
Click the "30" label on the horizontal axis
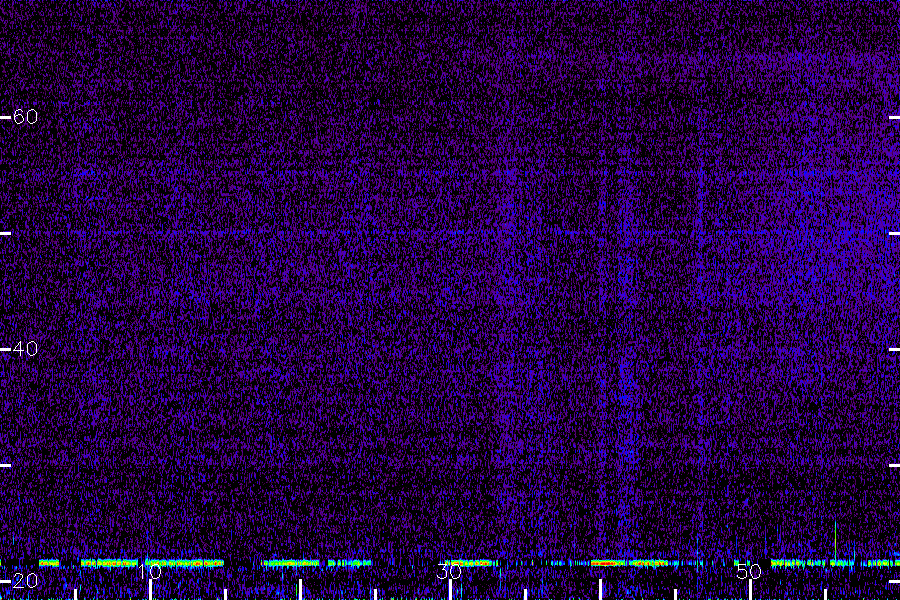[x=449, y=571]
